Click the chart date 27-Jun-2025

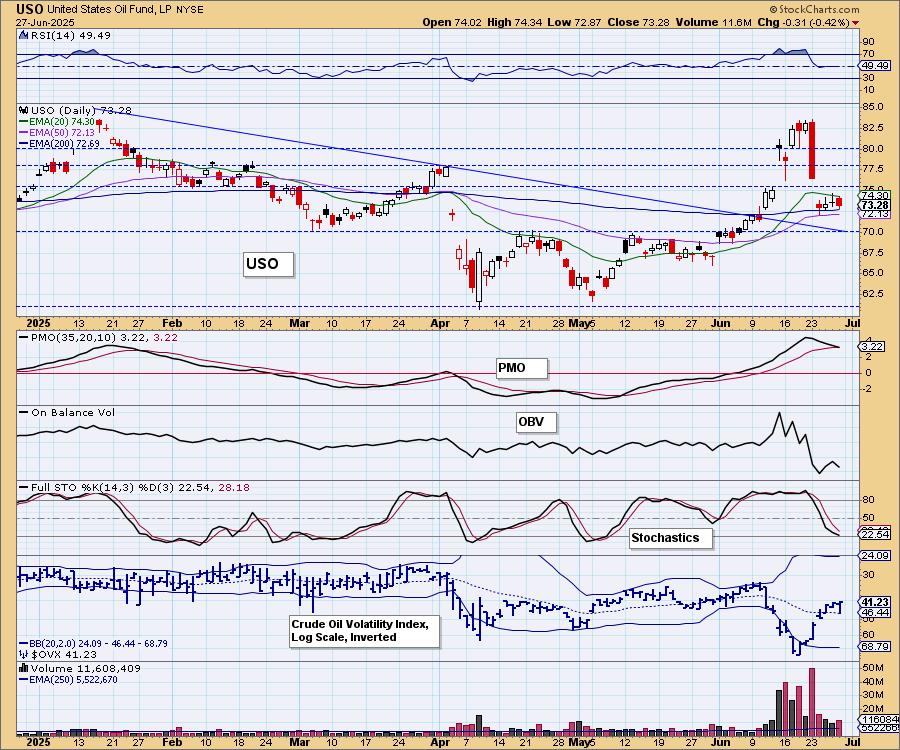tap(45, 23)
